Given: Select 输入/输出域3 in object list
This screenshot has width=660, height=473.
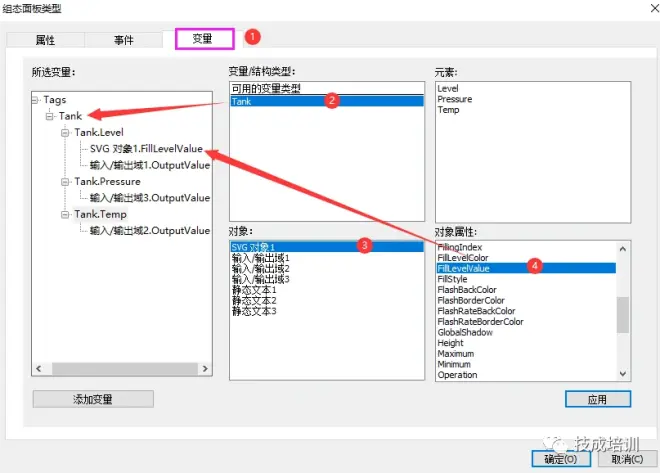Looking at the screenshot, I should point(261,279).
